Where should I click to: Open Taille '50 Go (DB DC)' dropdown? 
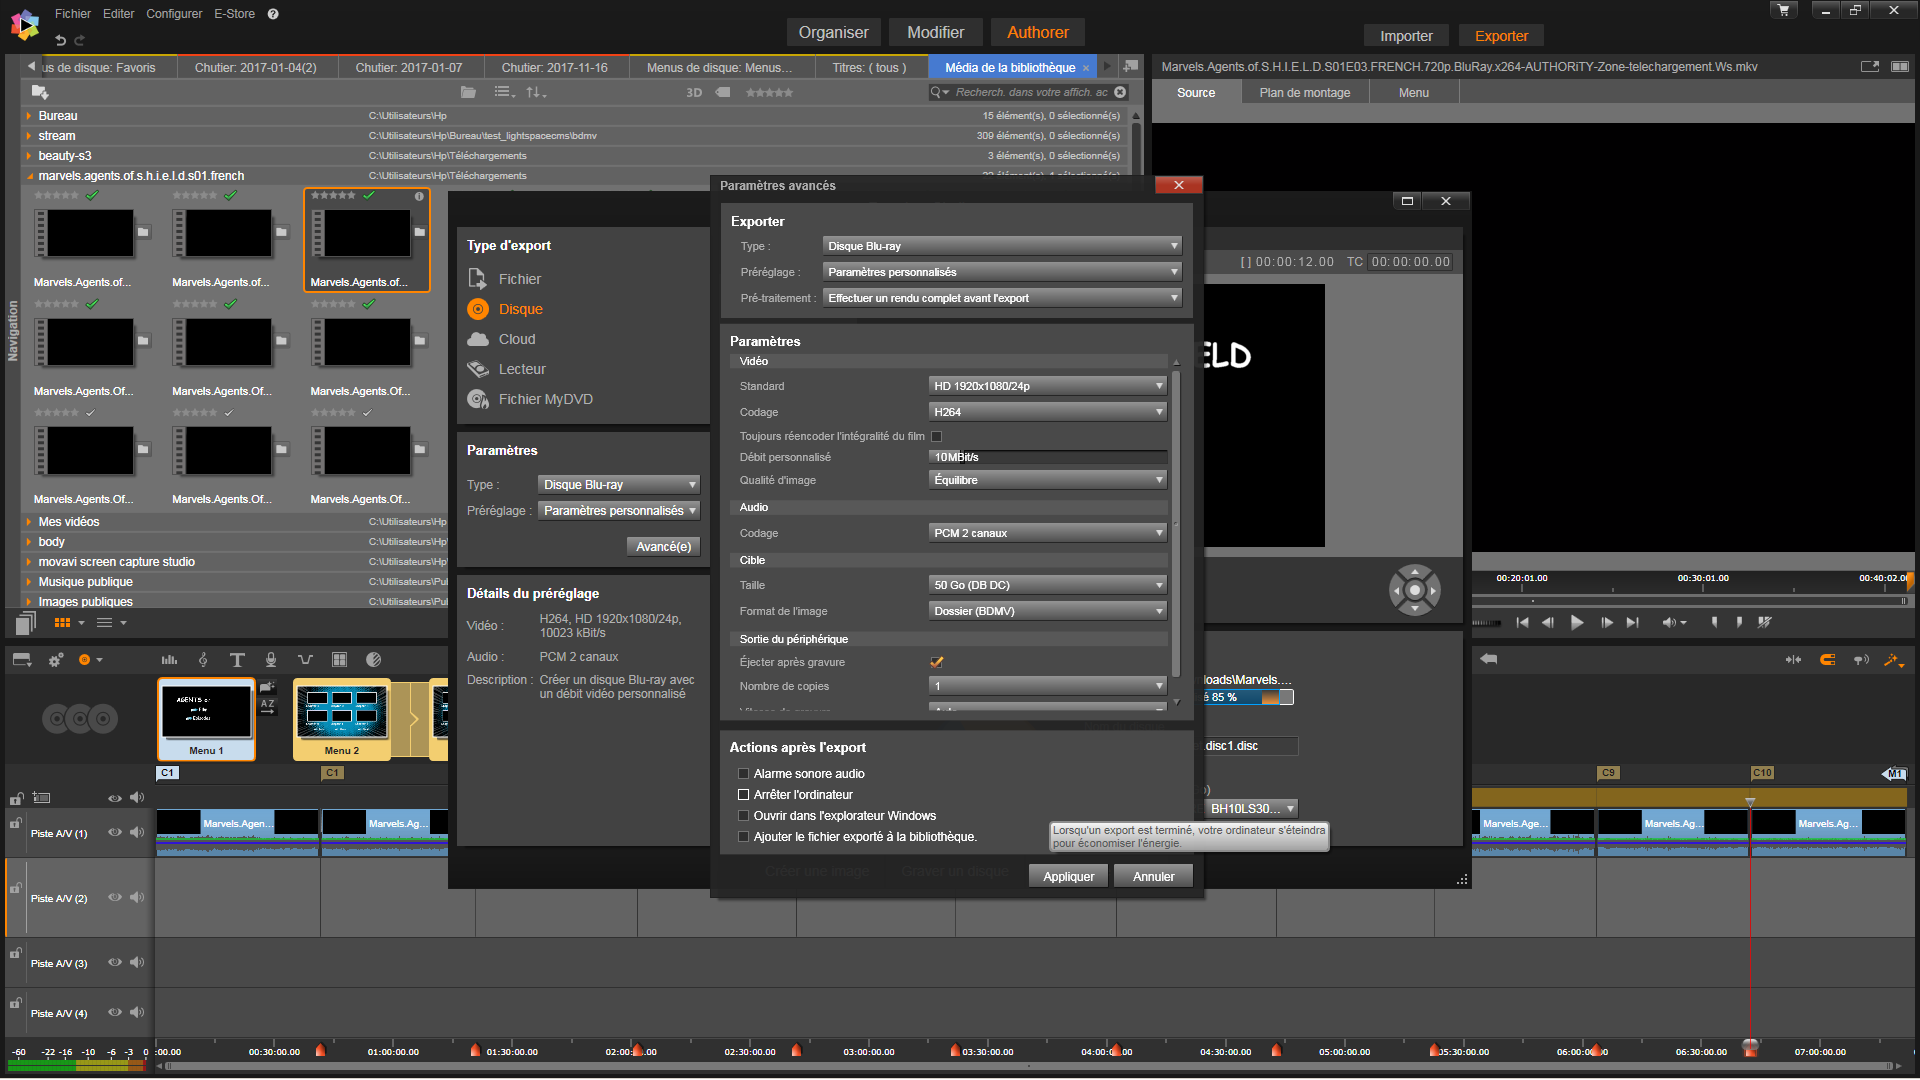tap(1048, 585)
